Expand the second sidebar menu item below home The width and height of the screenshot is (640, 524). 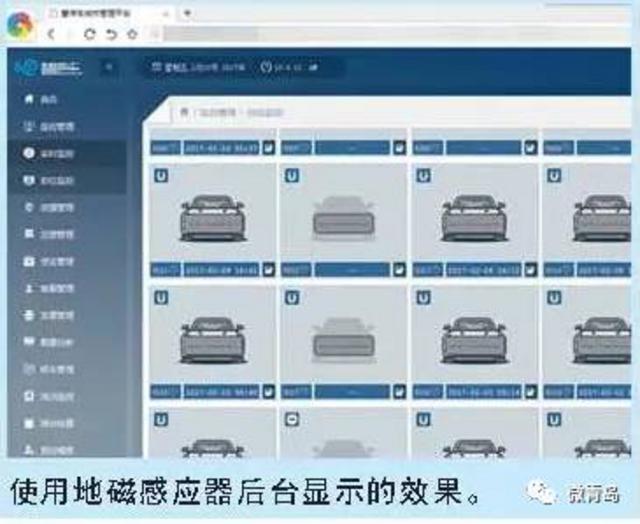coord(45,128)
